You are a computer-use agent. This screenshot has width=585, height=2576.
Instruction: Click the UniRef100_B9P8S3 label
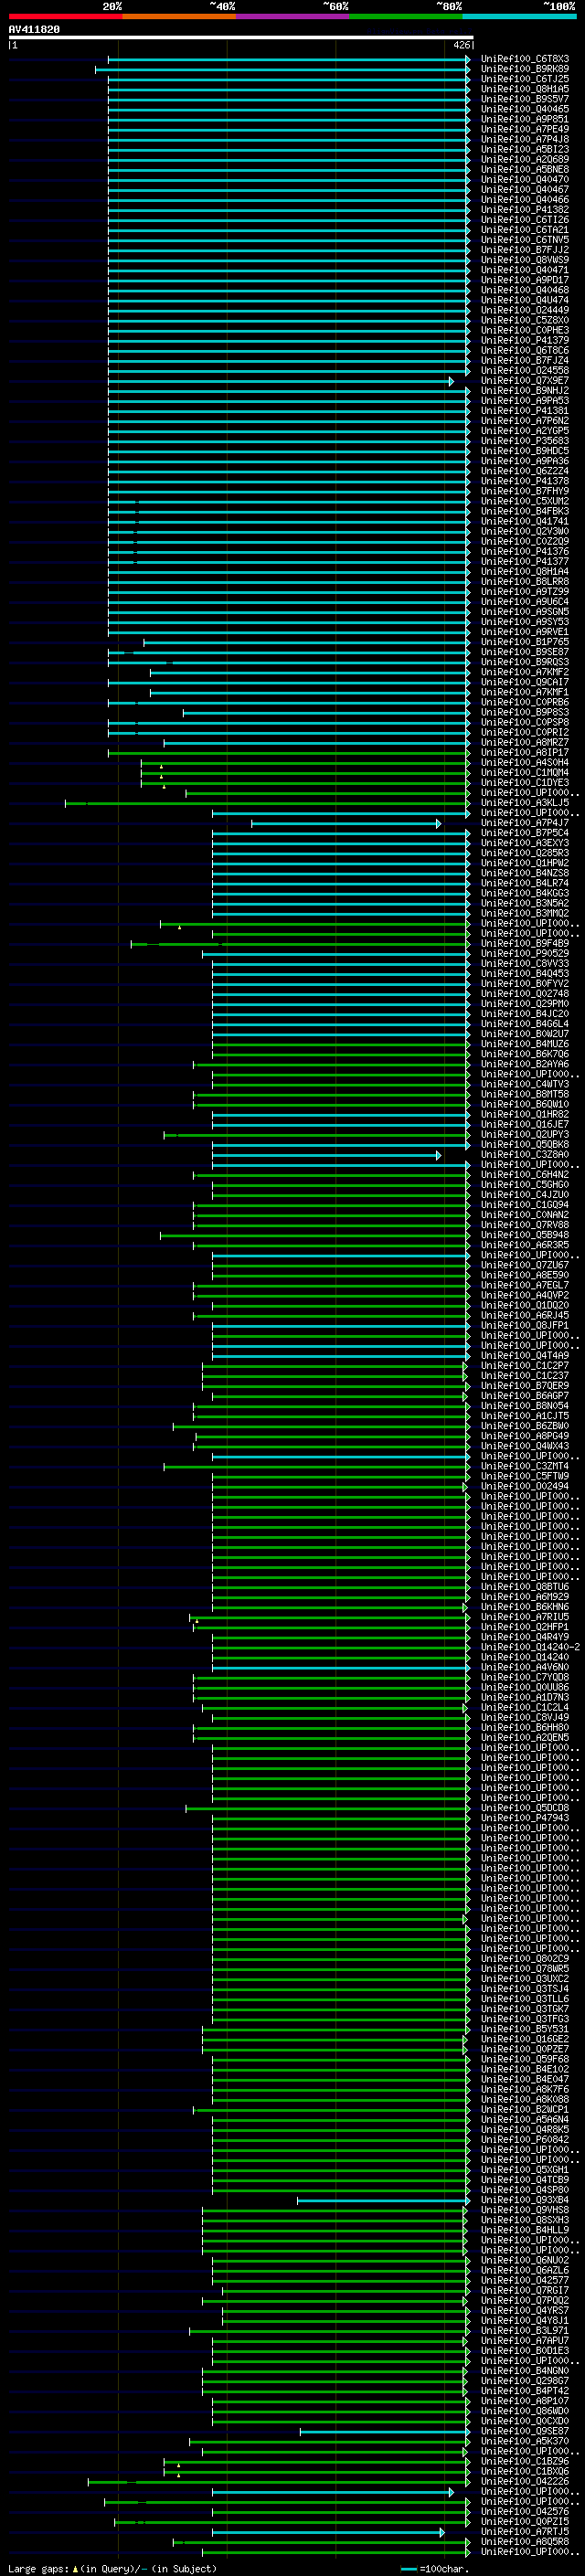coord(525,712)
